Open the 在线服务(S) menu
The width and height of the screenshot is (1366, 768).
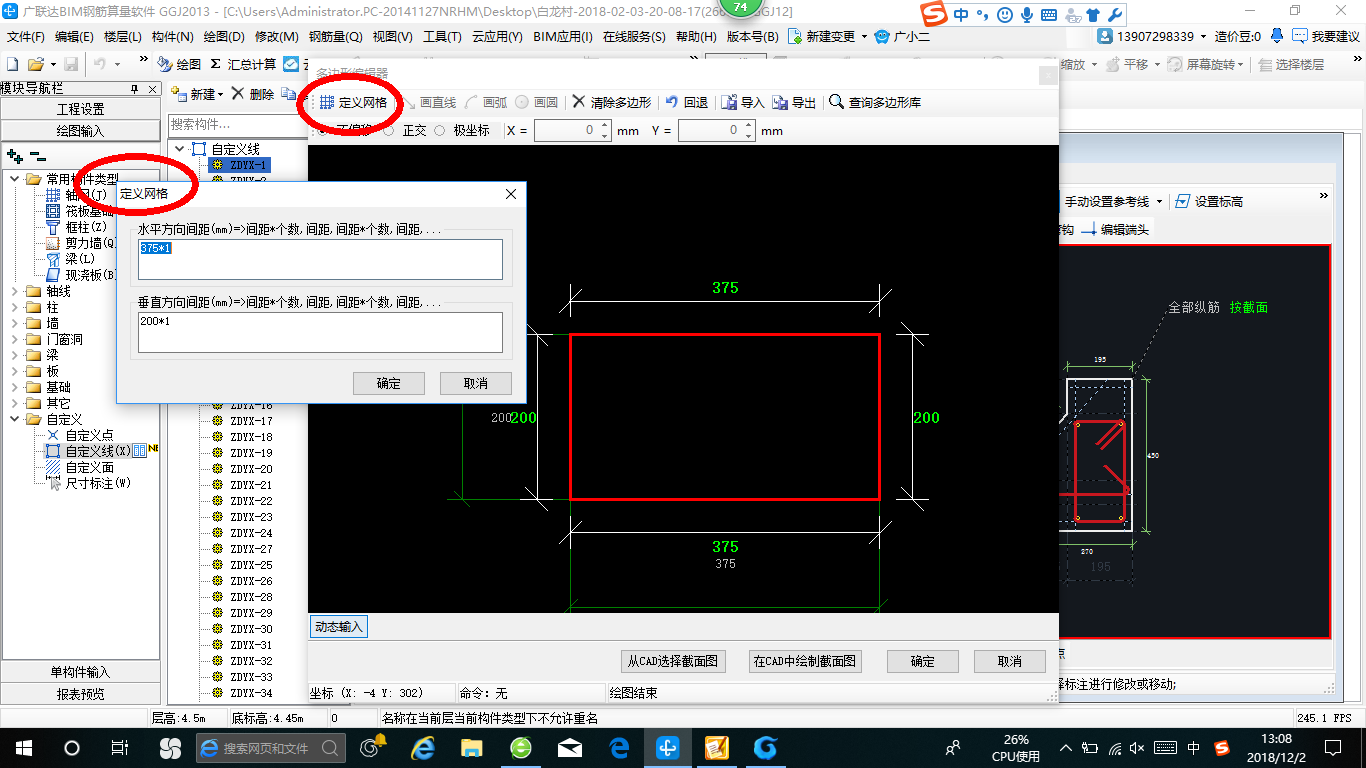[x=634, y=36]
